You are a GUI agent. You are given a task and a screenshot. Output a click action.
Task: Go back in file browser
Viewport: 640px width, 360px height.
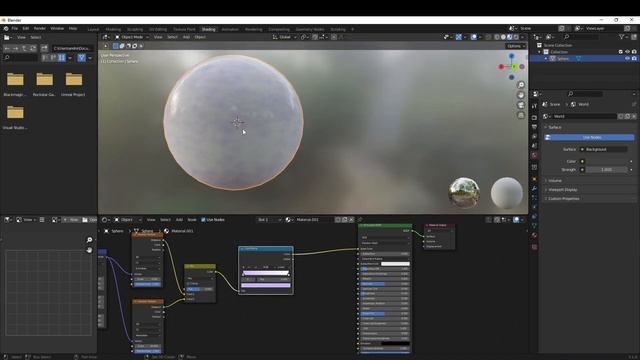click(7, 48)
